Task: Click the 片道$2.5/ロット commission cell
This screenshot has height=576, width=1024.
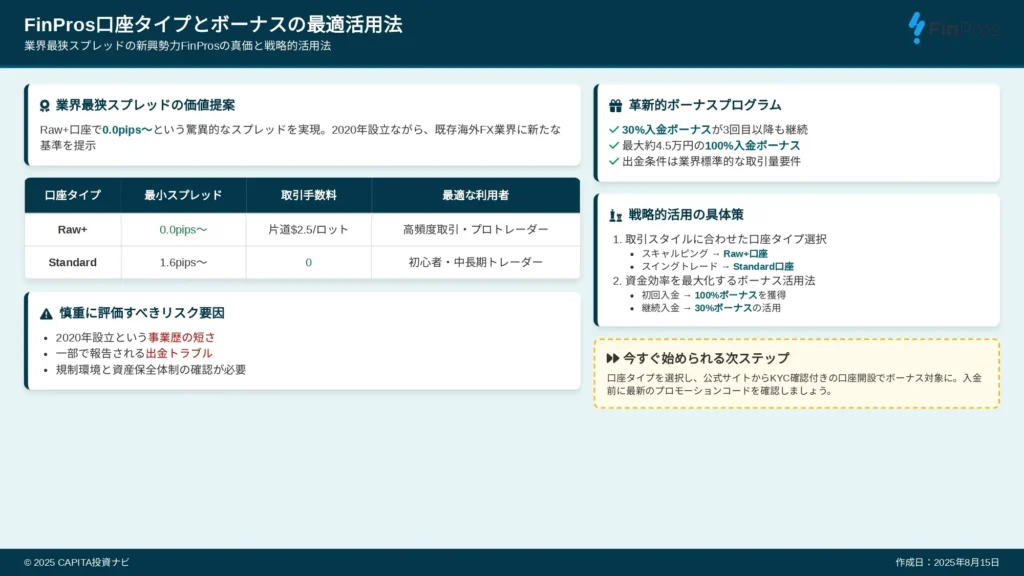Action: [309, 229]
